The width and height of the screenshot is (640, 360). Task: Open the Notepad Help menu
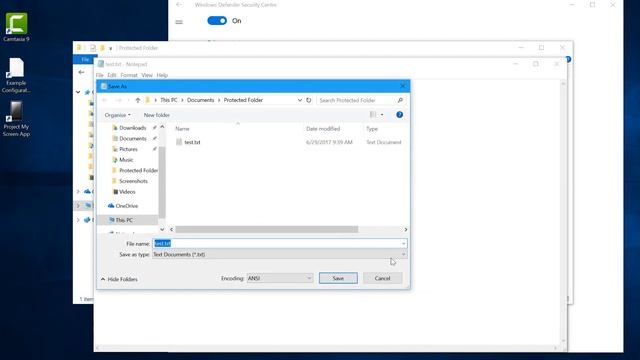(x=162, y=75)
